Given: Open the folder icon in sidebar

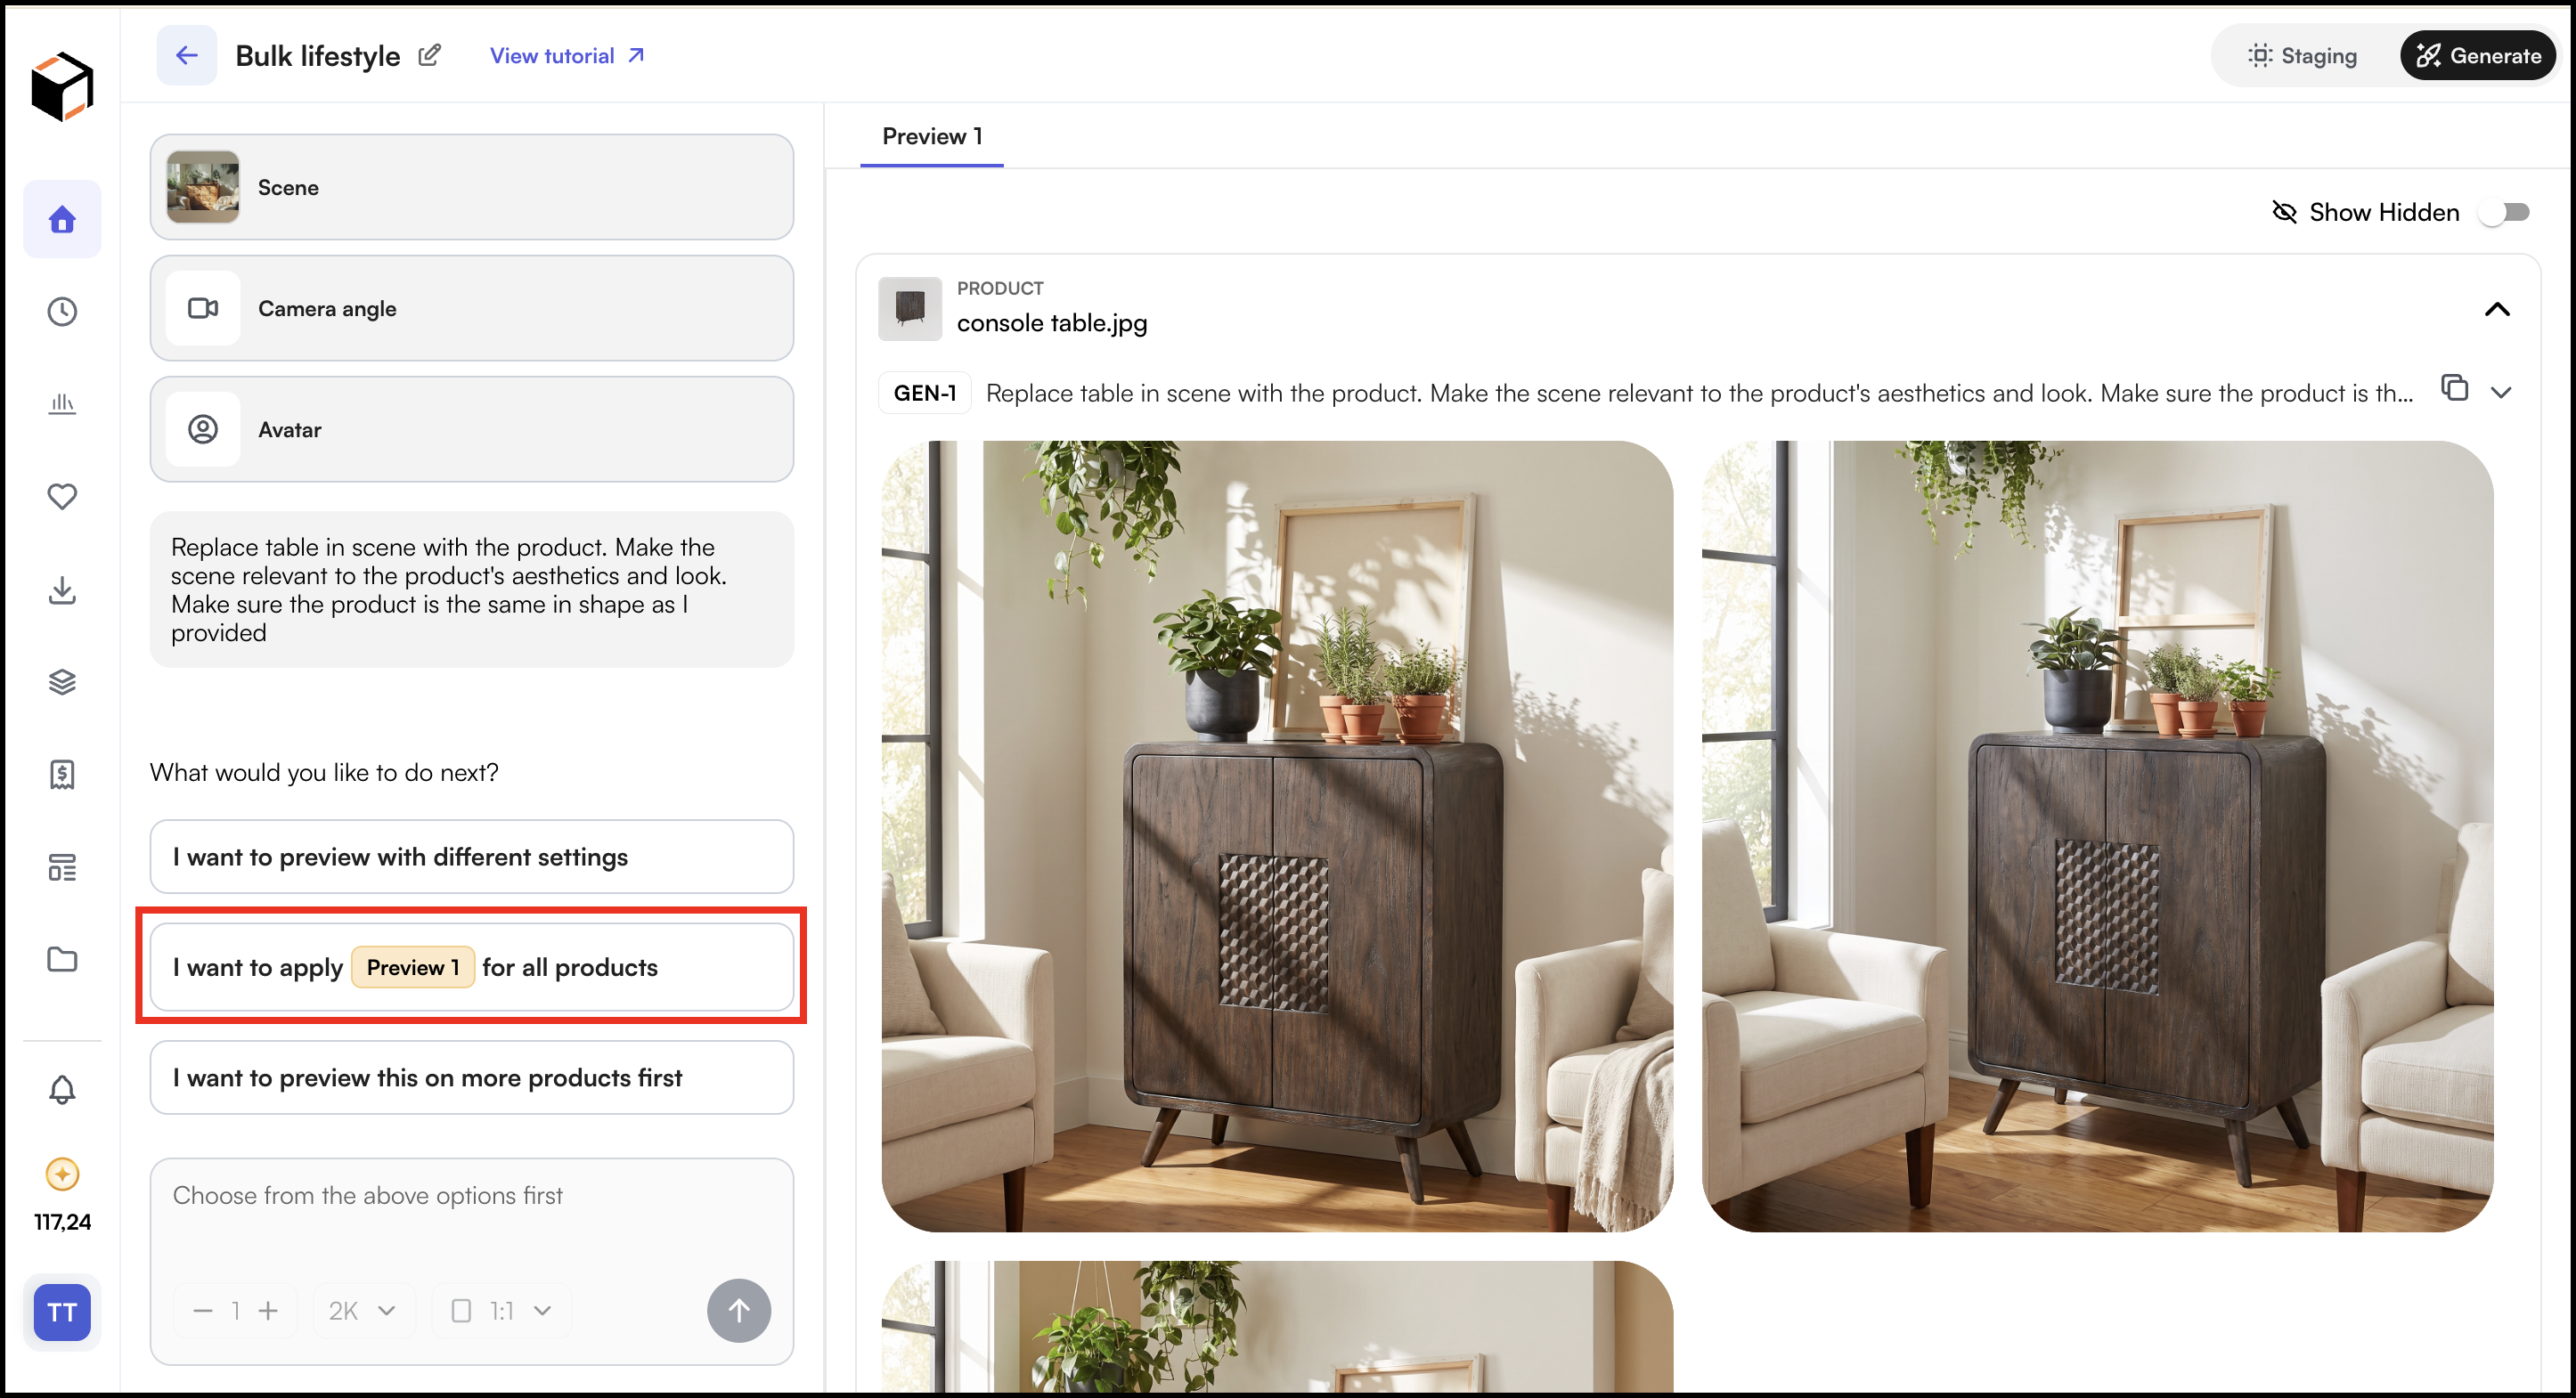Looking at the screenshot, I should point(62,959).
